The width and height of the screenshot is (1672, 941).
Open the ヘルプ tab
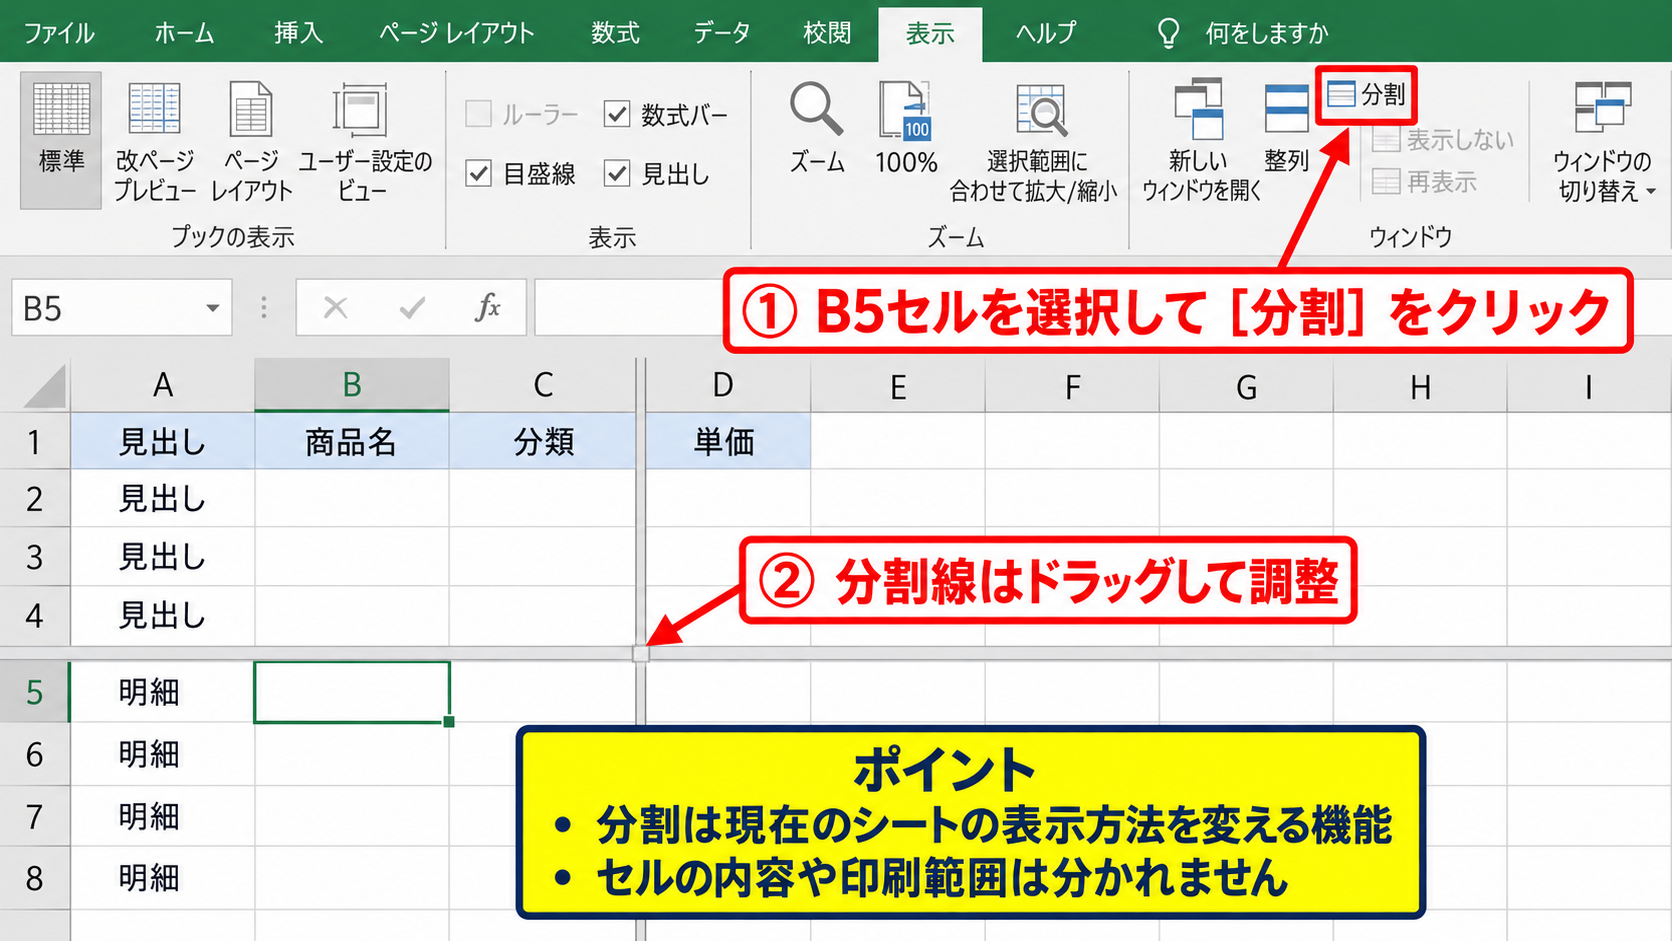[1045, 33]
